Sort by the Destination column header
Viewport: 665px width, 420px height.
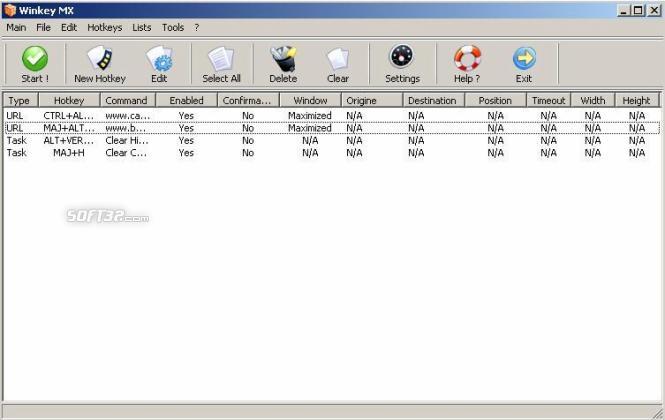[x=433, y=101]
